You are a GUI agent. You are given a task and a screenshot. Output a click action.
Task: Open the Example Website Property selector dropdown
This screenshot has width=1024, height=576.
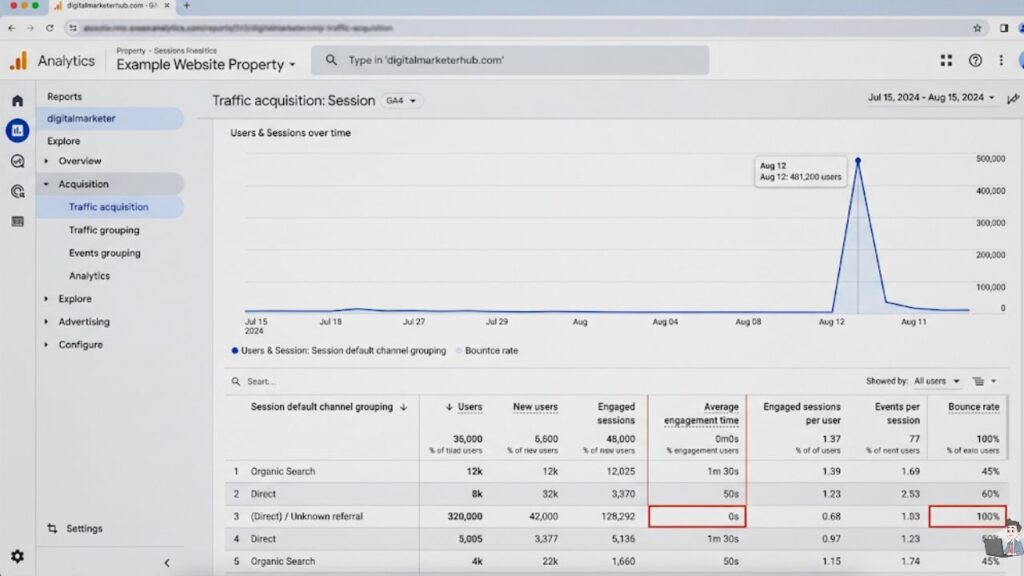click(x=206, y=65)
